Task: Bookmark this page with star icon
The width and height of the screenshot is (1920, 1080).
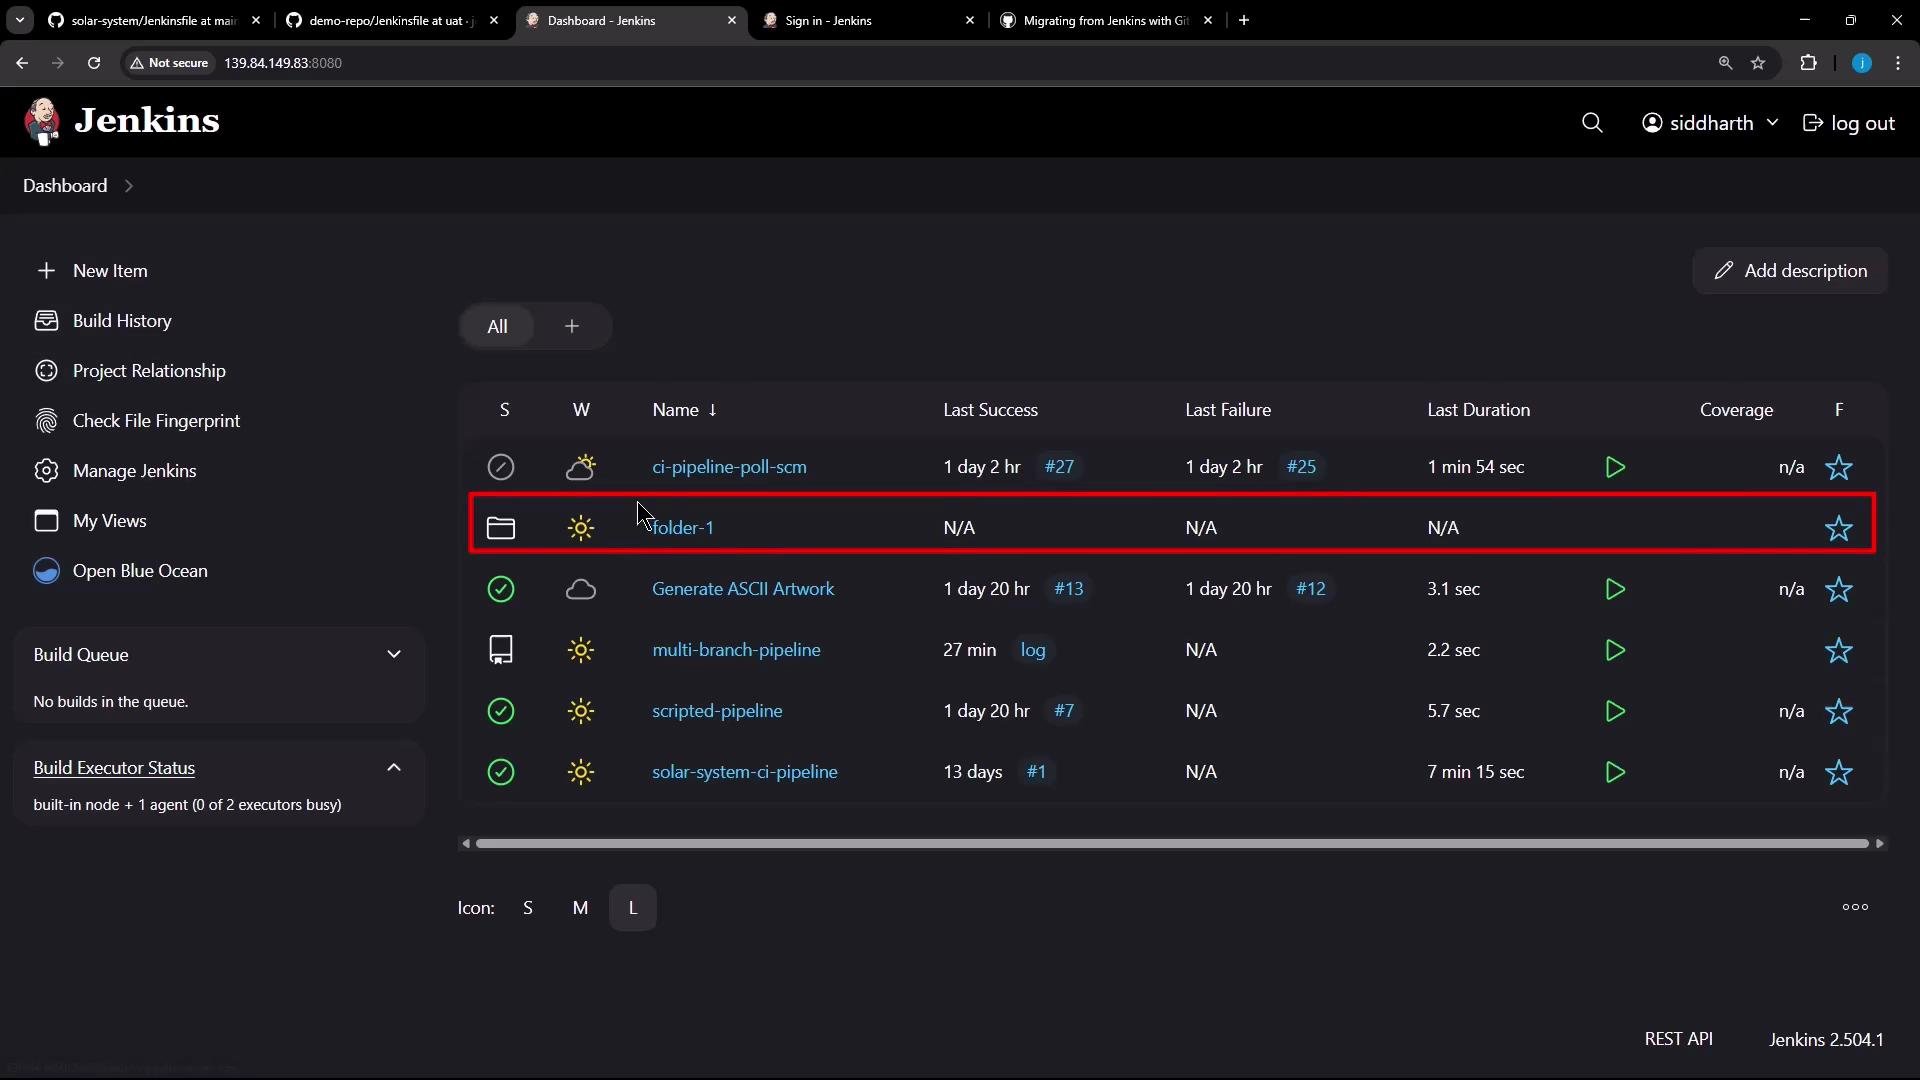Action: (x=1758, y=63)
